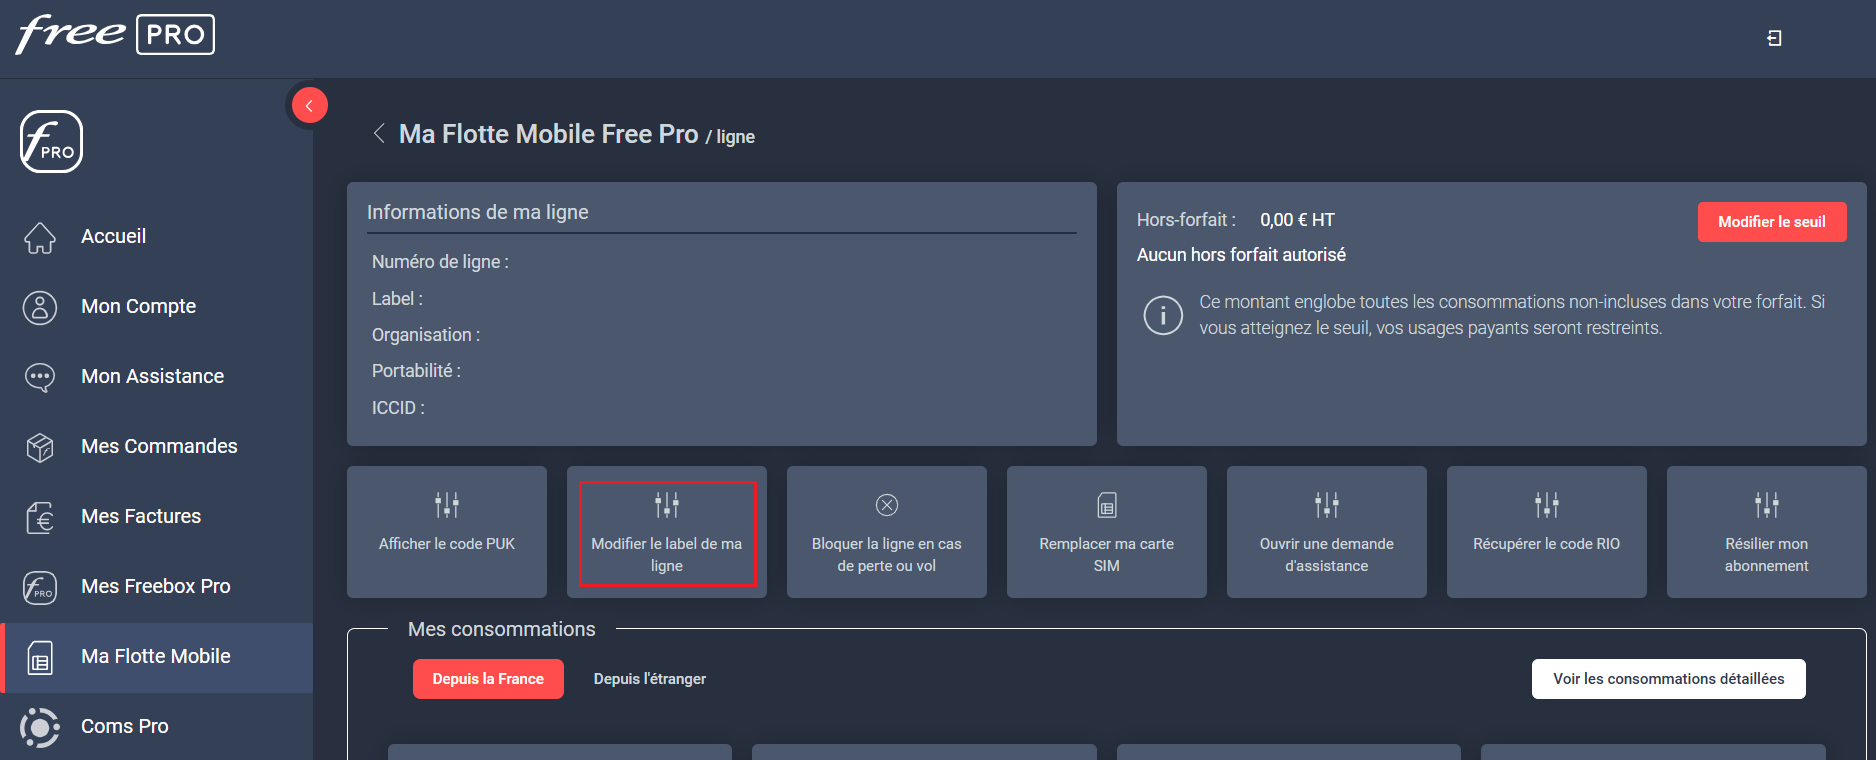The image size is (1876, 760).
Task: Click Modifier le seuil button
Action: tap(1772, 222)
